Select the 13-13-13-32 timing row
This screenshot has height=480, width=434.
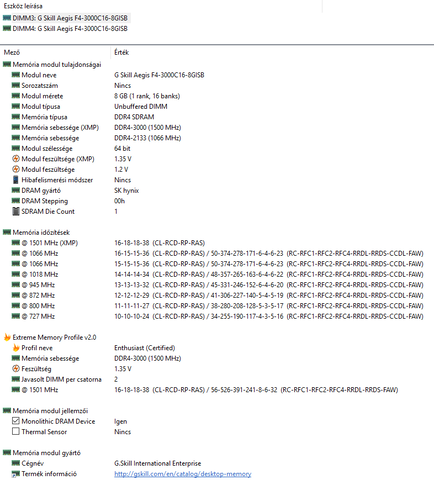point(269,285)
